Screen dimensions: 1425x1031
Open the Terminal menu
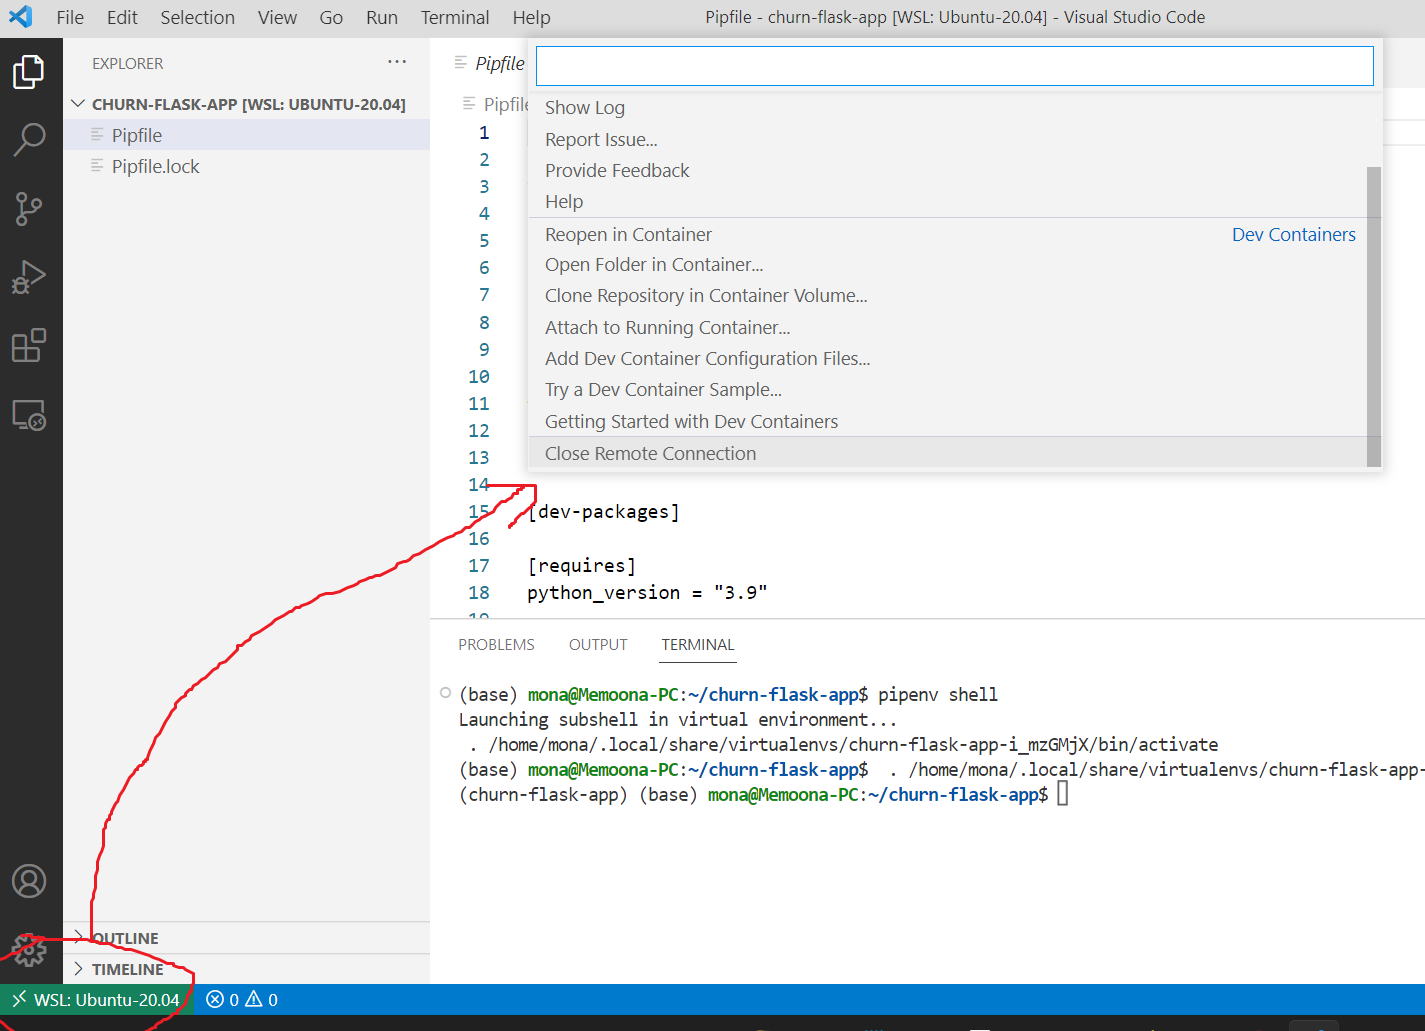coord(455,17)
